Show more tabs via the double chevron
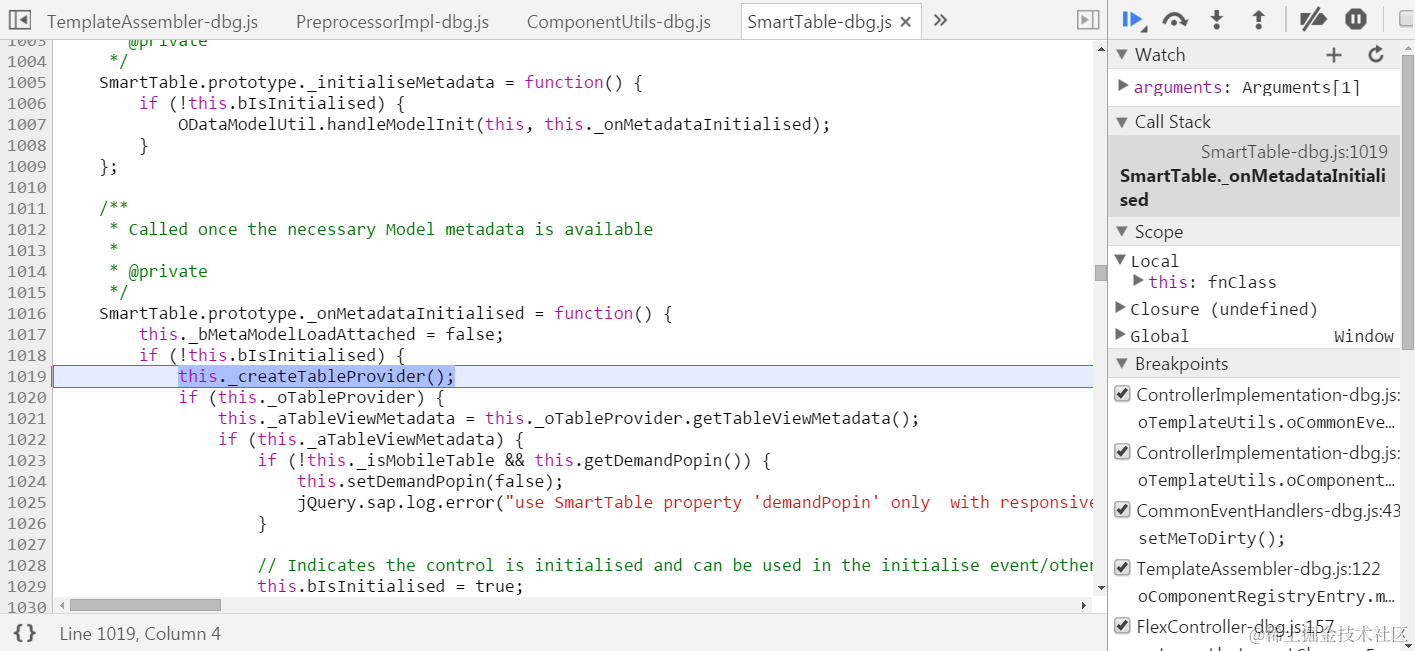 click(x=940, y=20)
